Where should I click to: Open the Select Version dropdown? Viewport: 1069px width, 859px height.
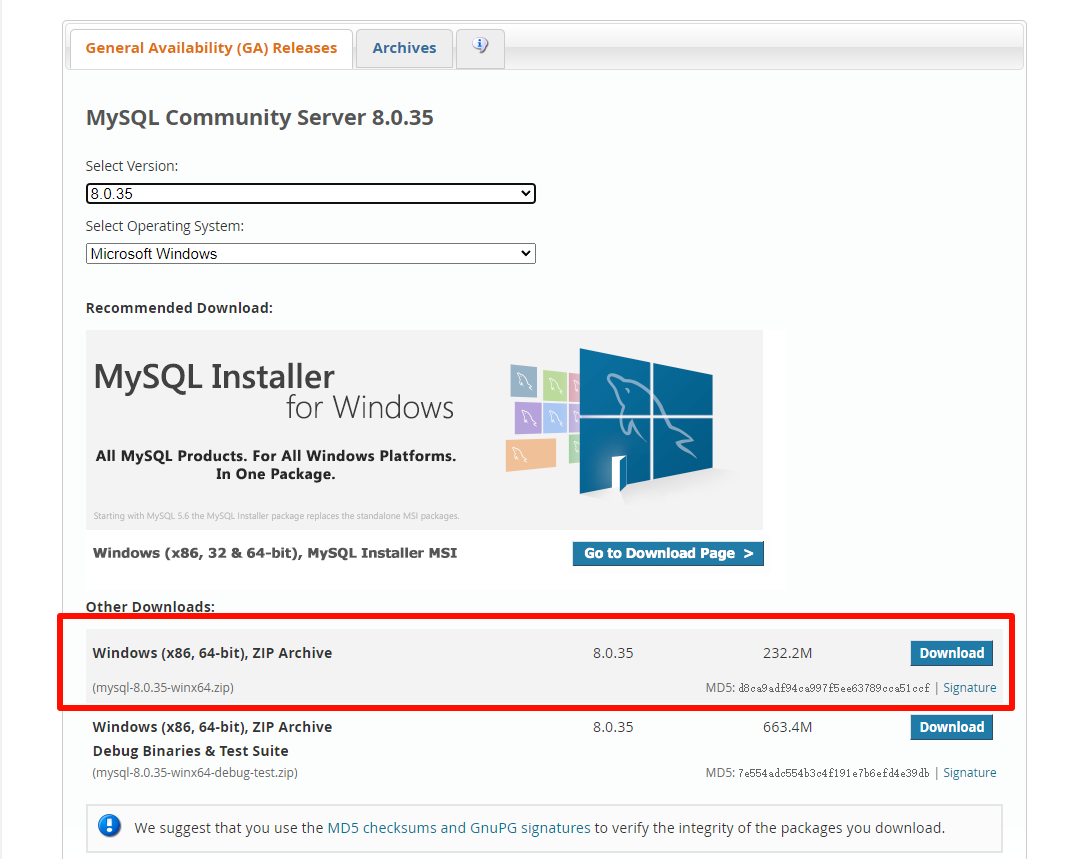click(x=311, y=194)
